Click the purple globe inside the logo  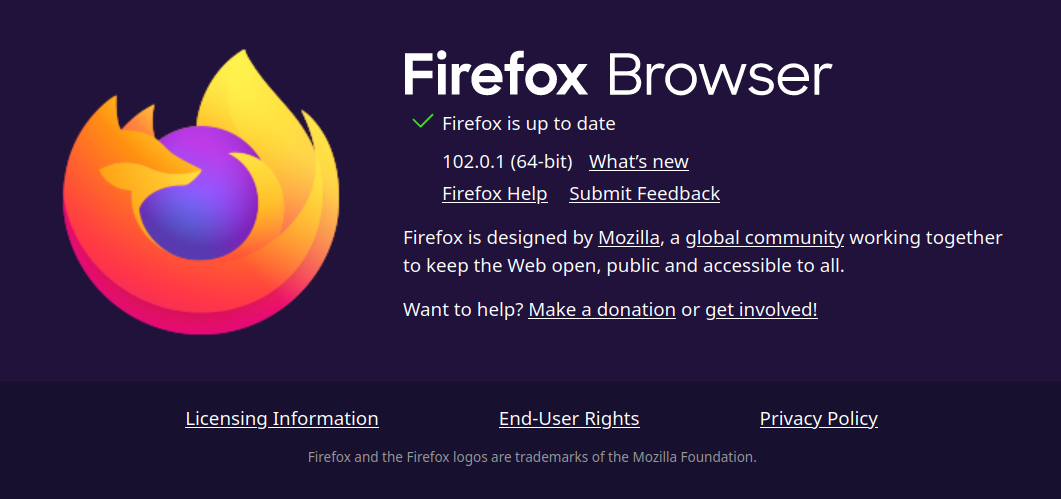click(x=200, y=193)
